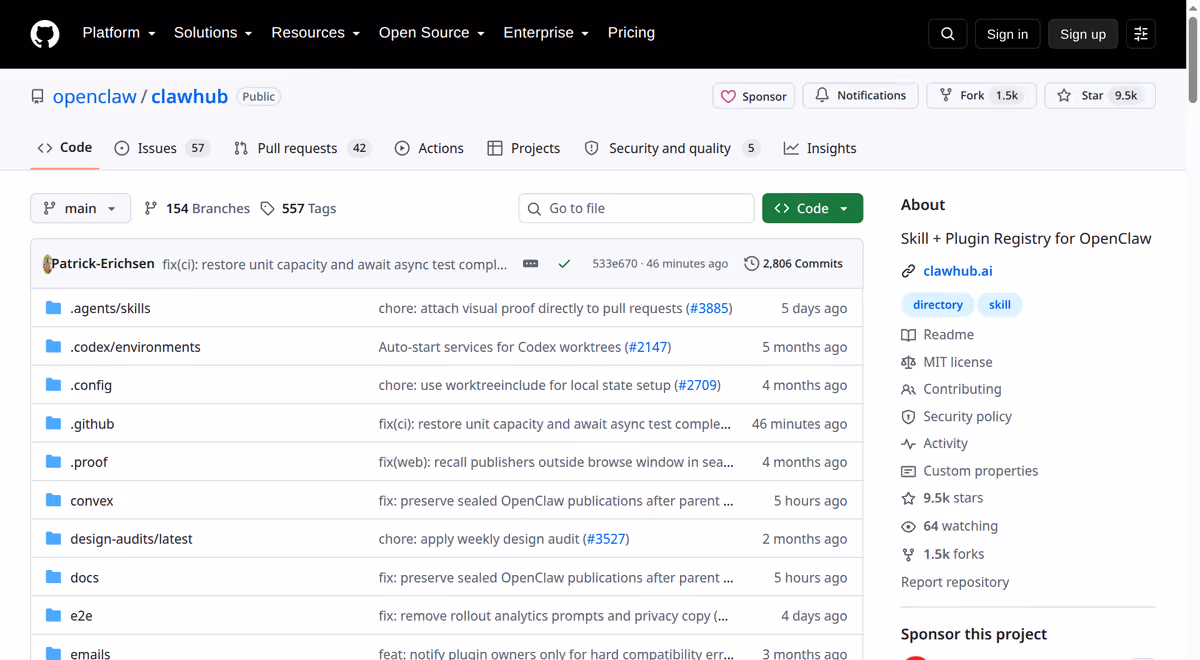This screenshot has height=660, width=1200.
Task: Open the clawhub.ai website link
Action: pos(958,271)
